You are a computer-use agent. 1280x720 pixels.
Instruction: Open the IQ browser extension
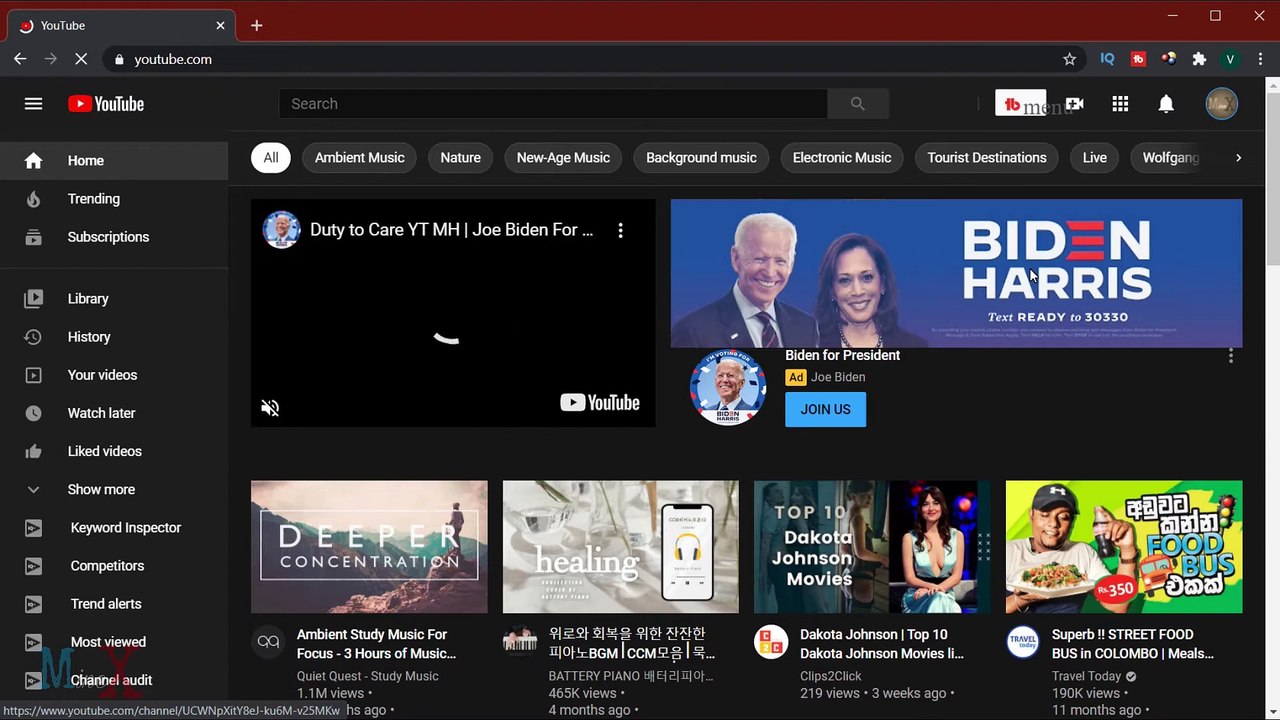1107,59
